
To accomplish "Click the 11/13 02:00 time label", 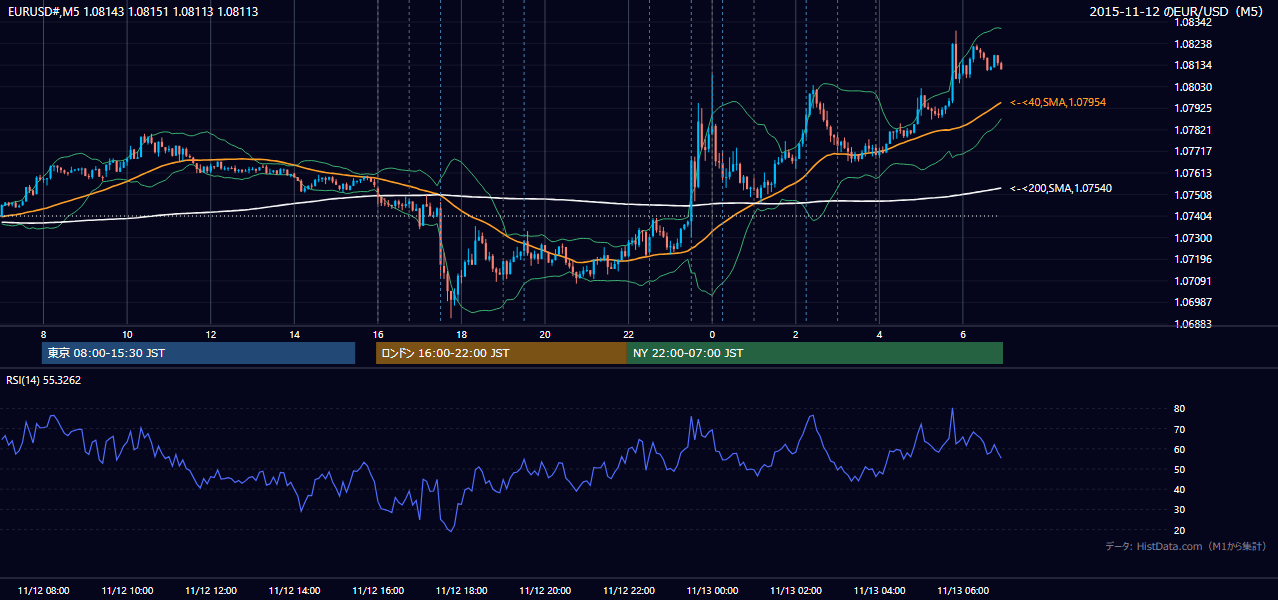I will (x=795, y=591).
